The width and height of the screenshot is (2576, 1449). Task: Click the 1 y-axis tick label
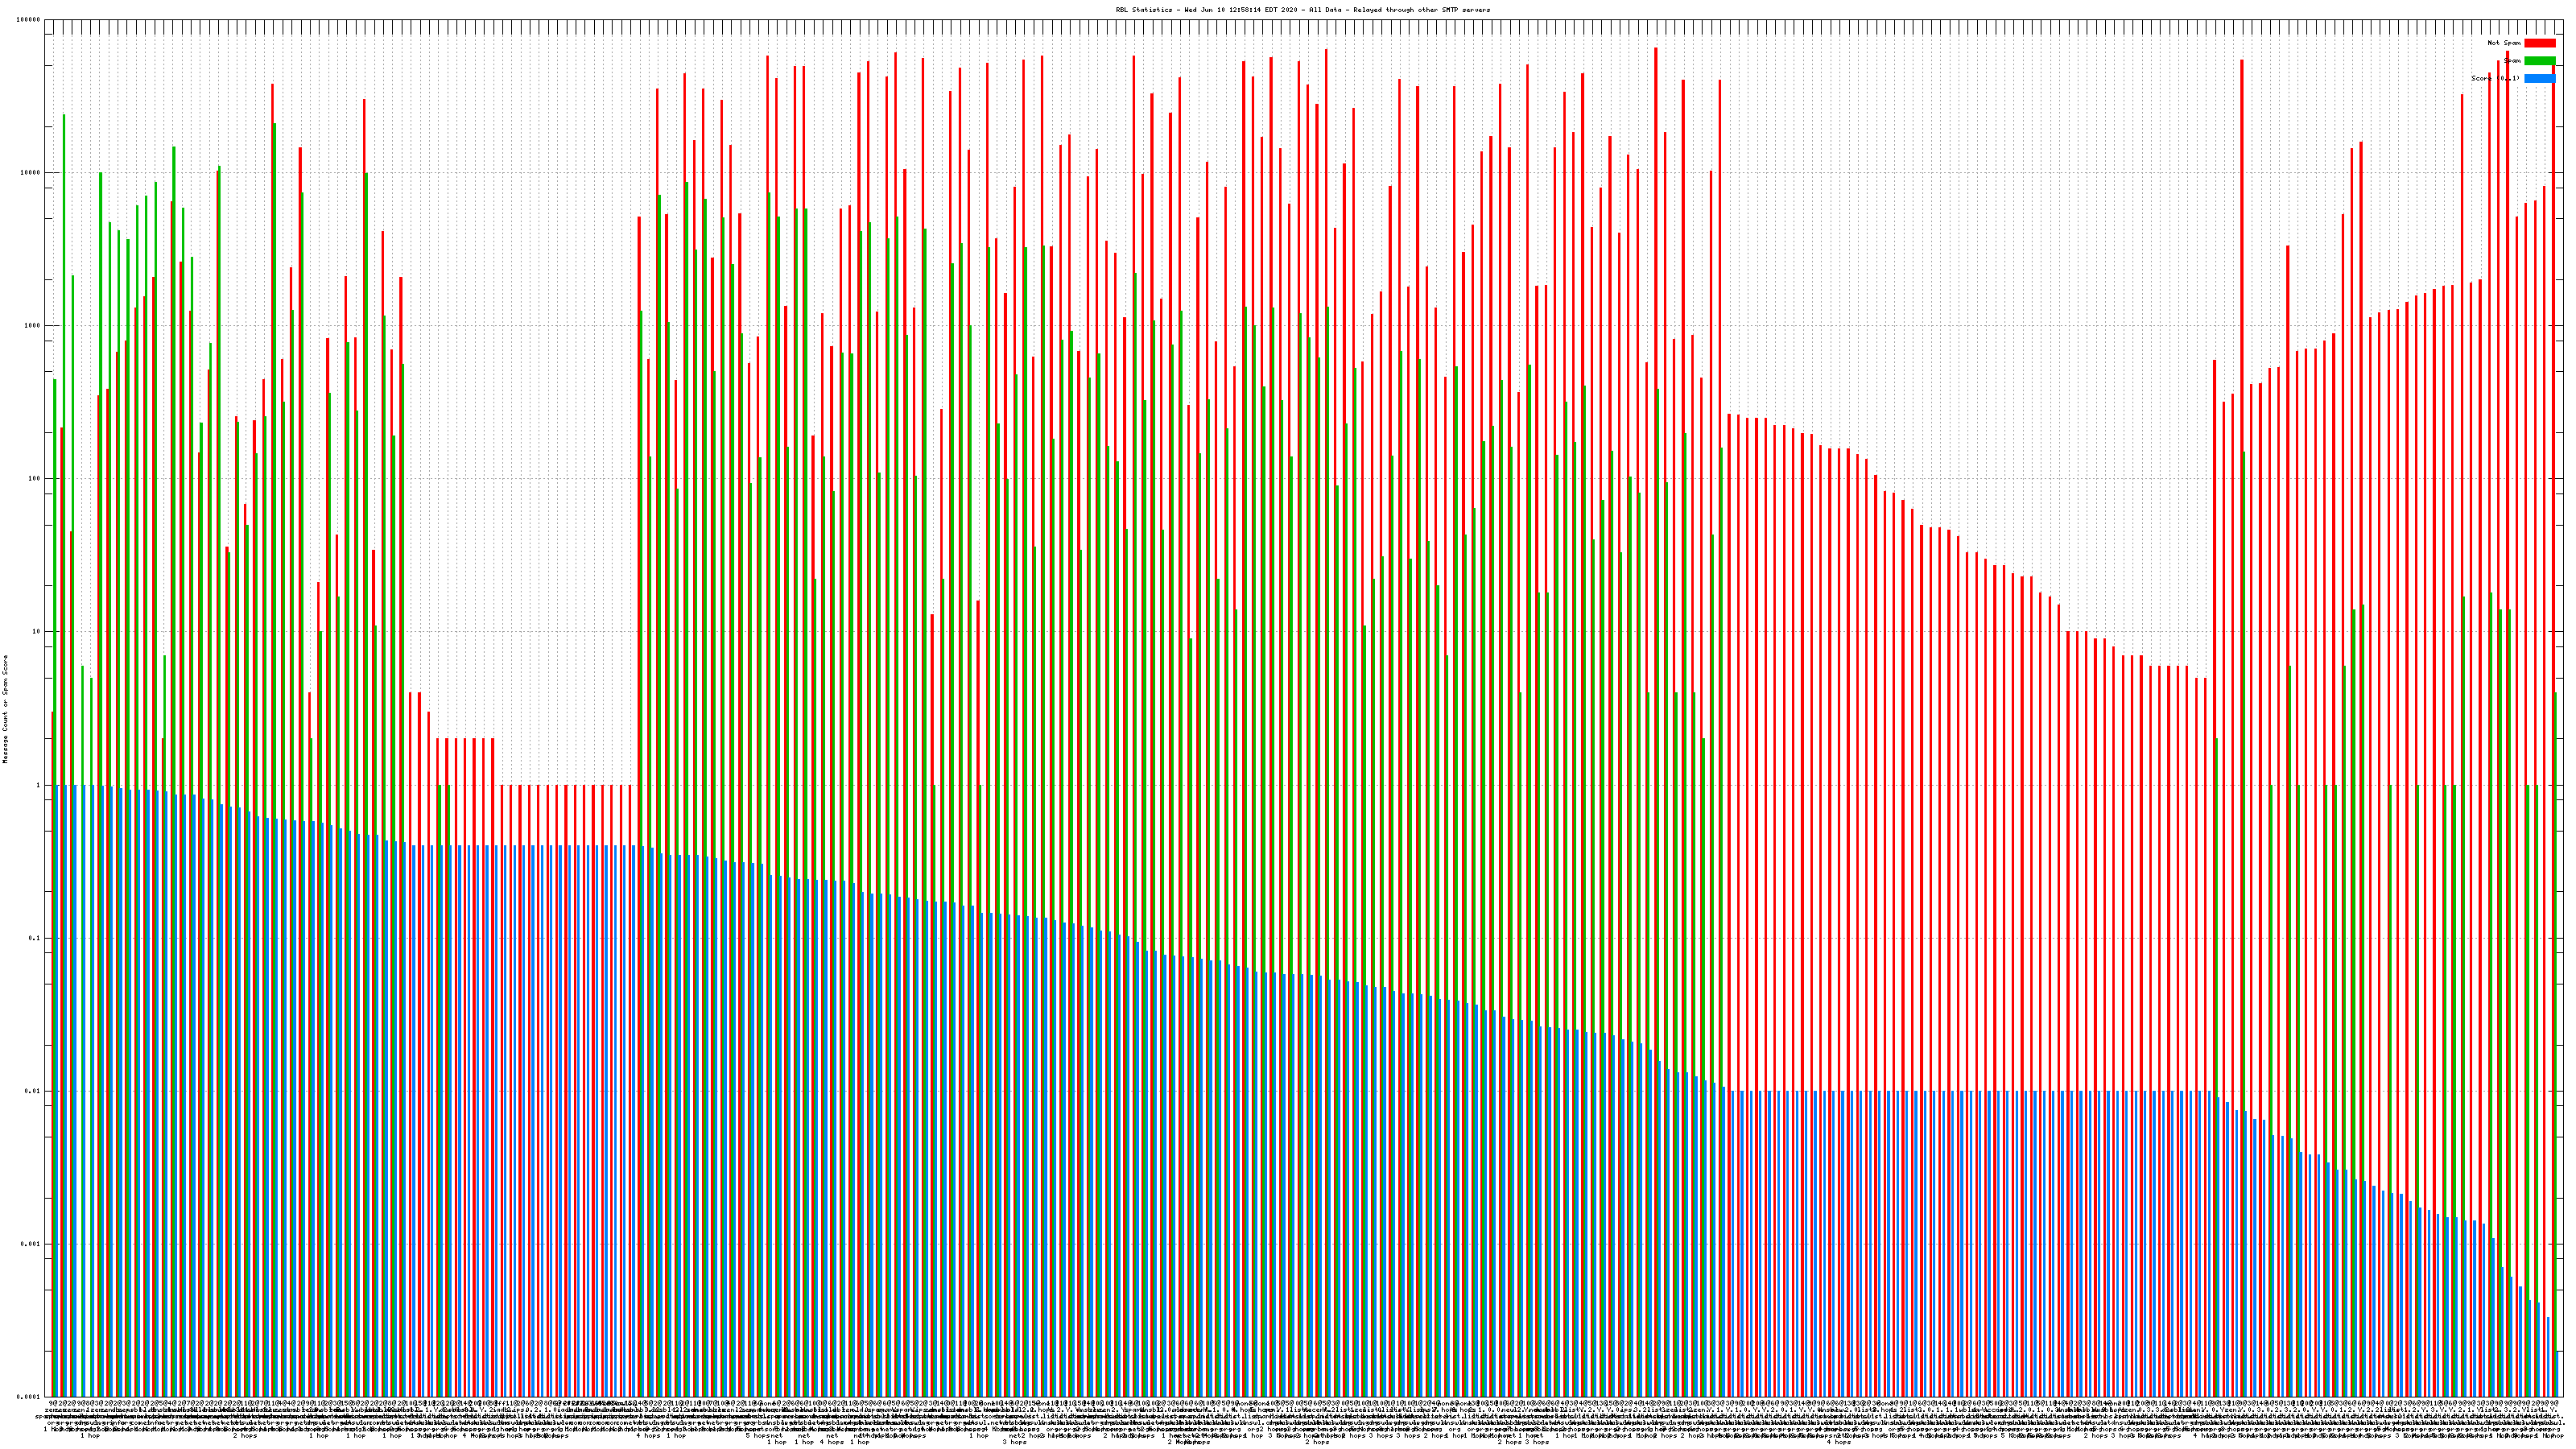39,785
